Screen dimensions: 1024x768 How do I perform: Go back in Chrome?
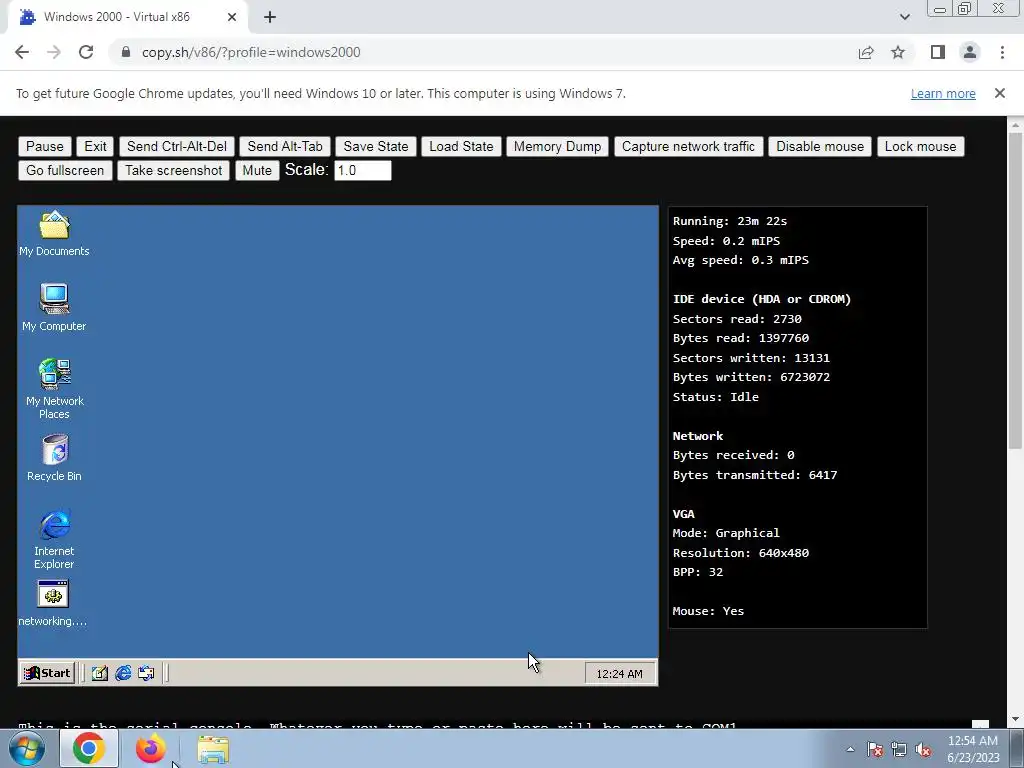coord(22,52)
